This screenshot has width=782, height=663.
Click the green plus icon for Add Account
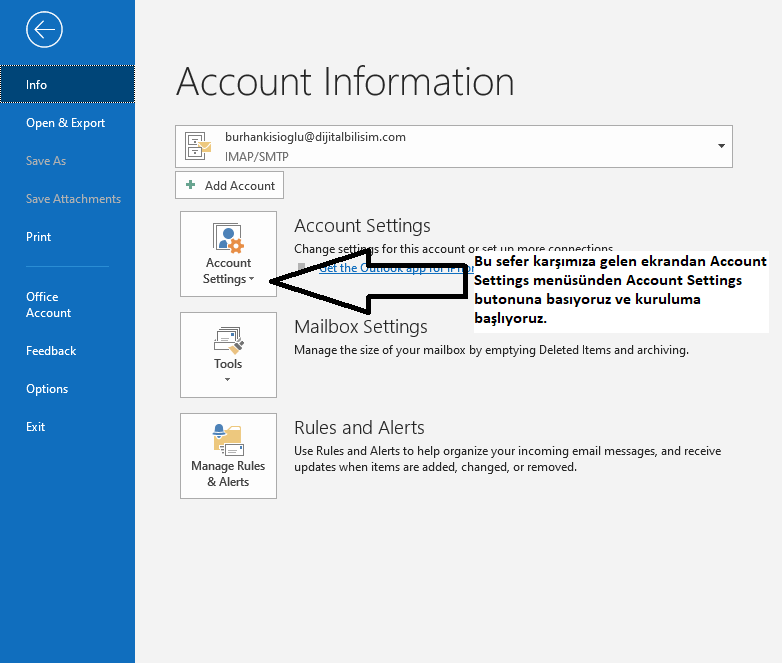click(191, 185)
